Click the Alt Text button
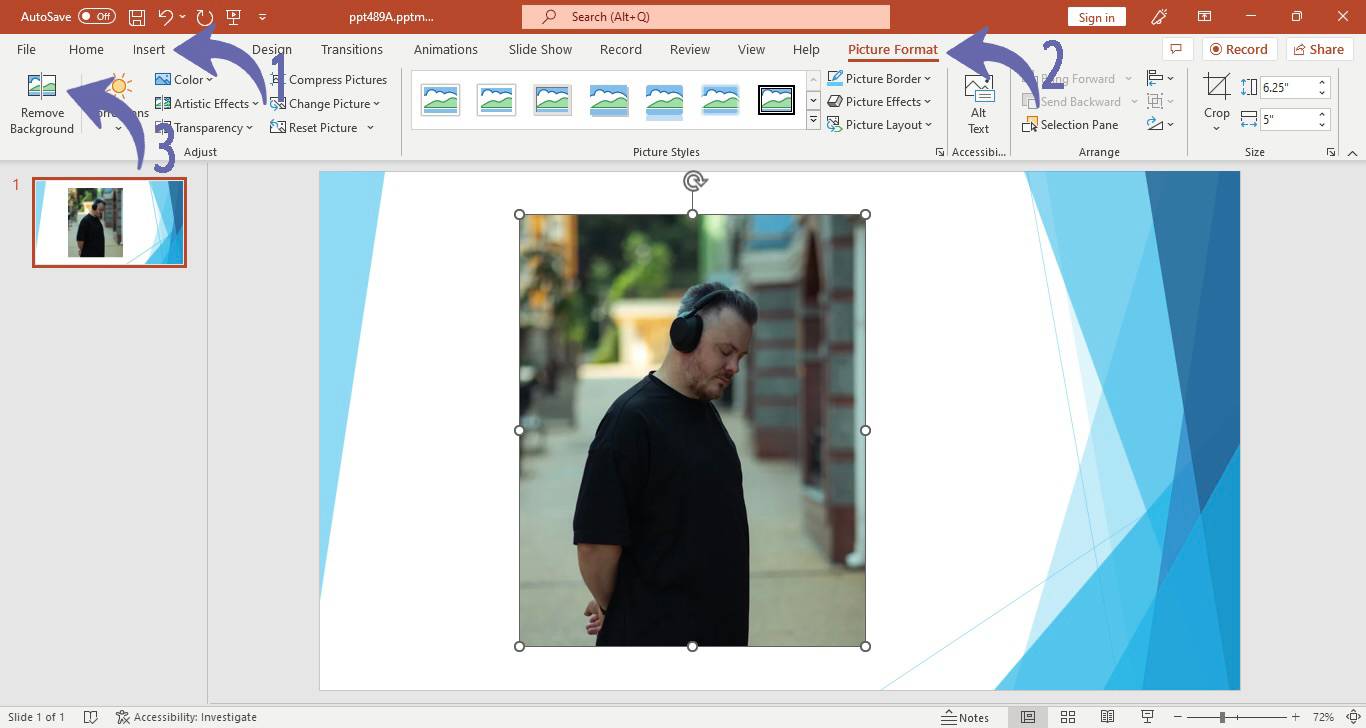The height and width of the screenshot is (728, 1366). pos(978,103)
